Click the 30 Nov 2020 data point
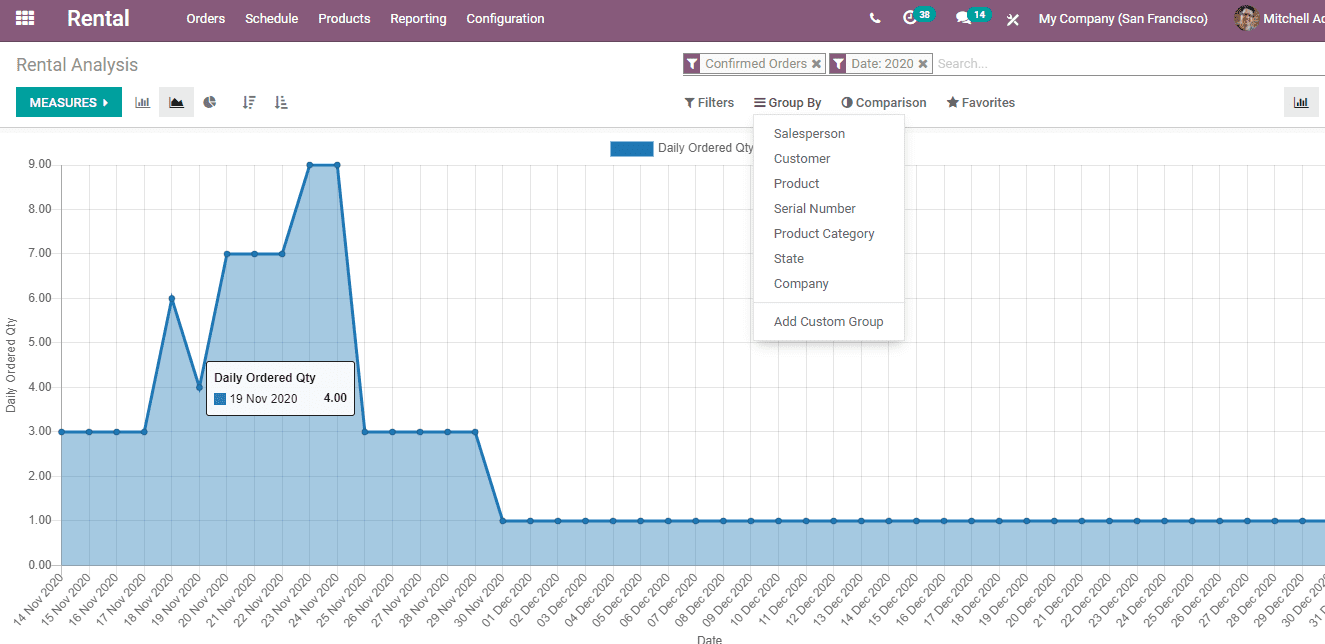 coord(502,520)
